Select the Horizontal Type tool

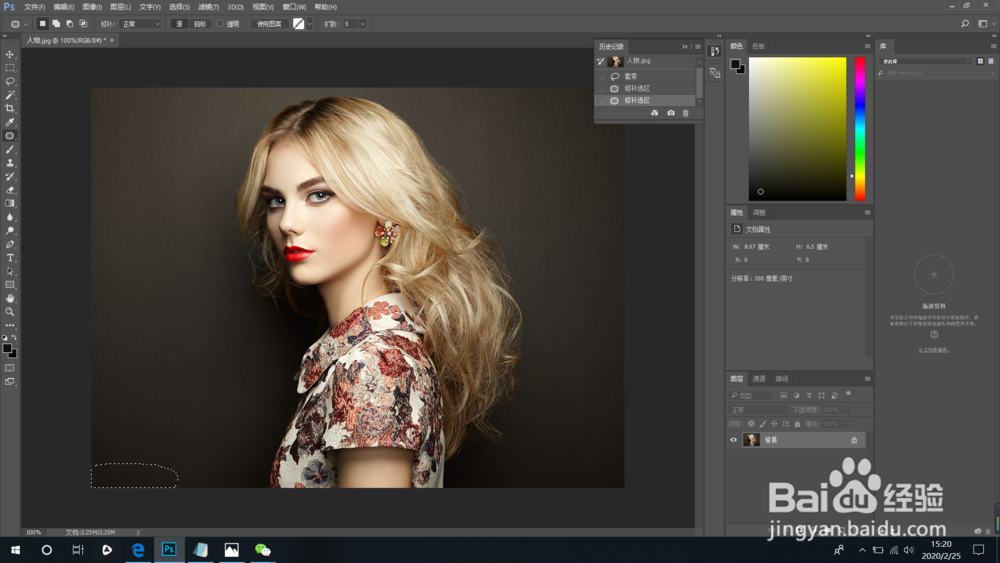10,258
